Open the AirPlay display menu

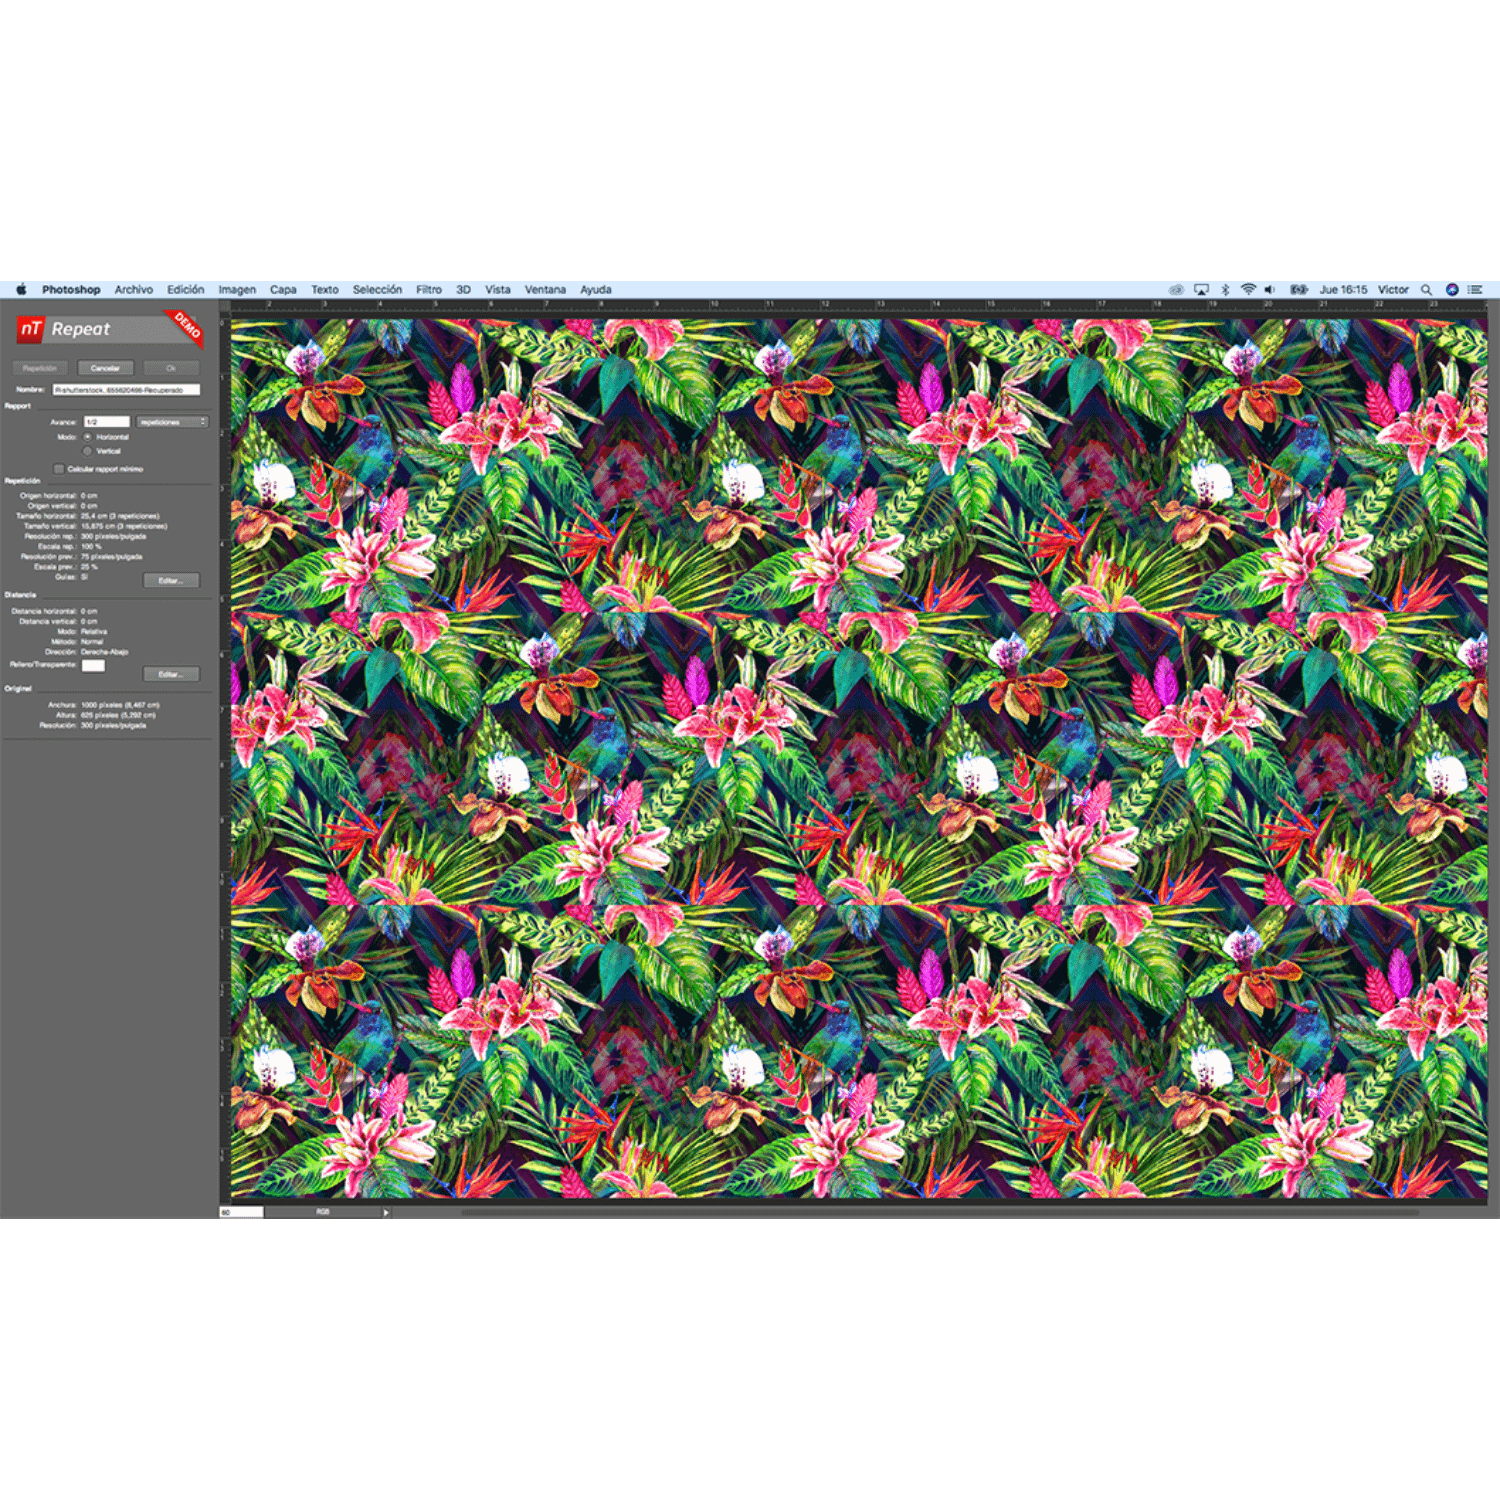coord(1201,290)
